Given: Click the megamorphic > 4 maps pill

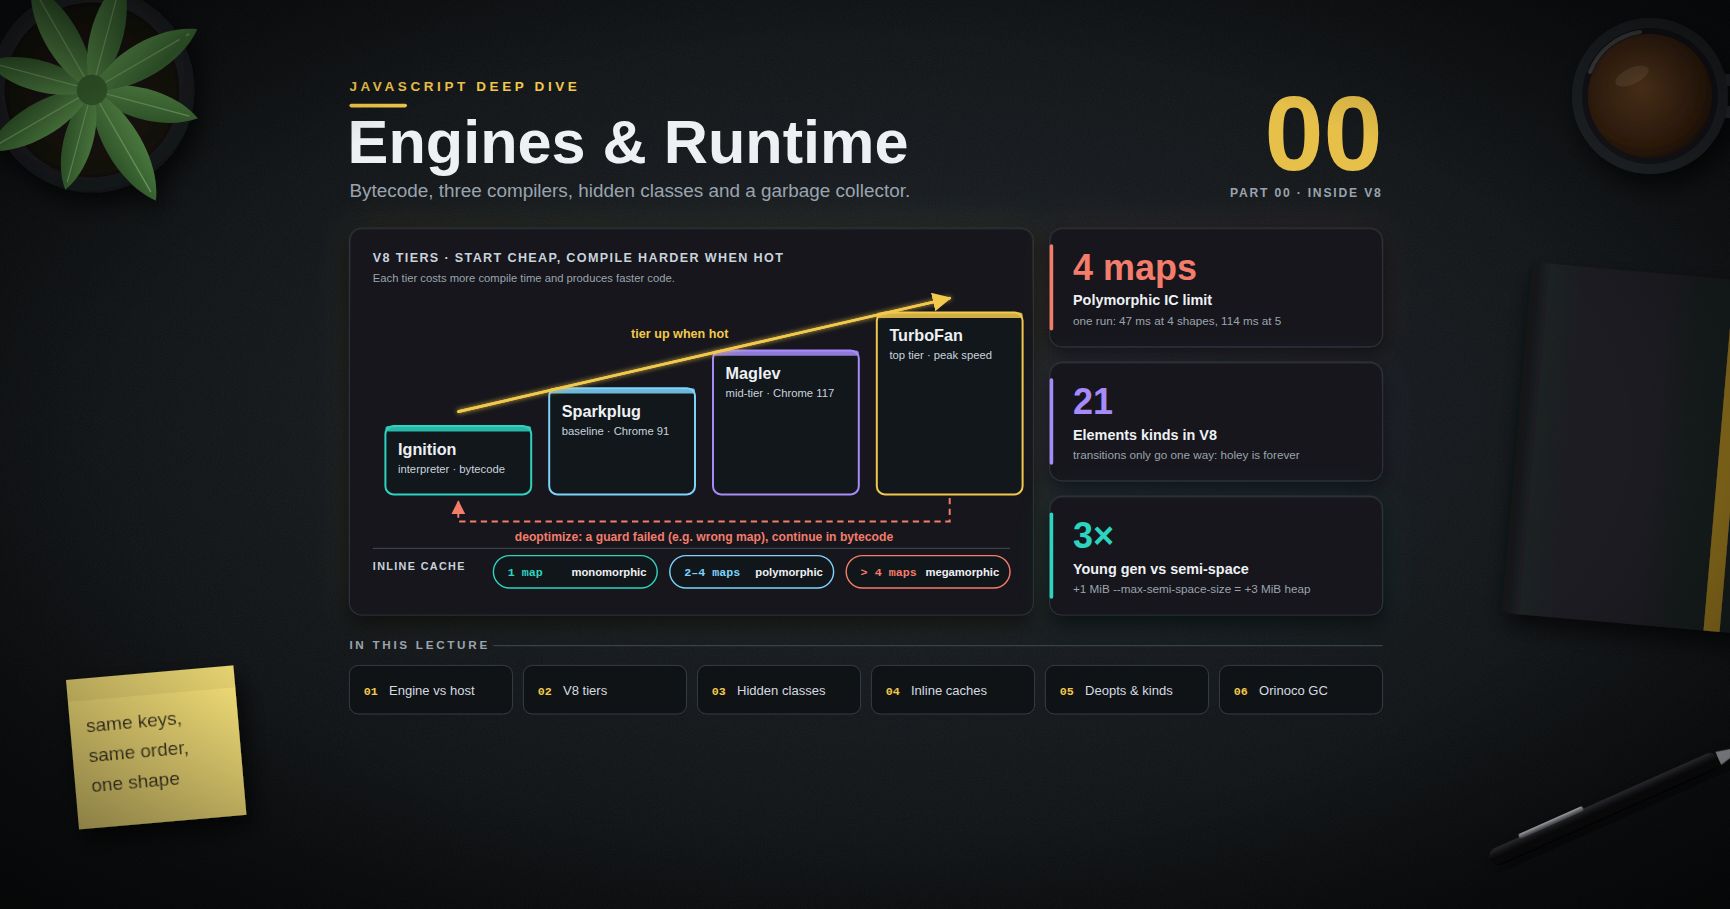Looking at the screenshot, I should [928, 572].
